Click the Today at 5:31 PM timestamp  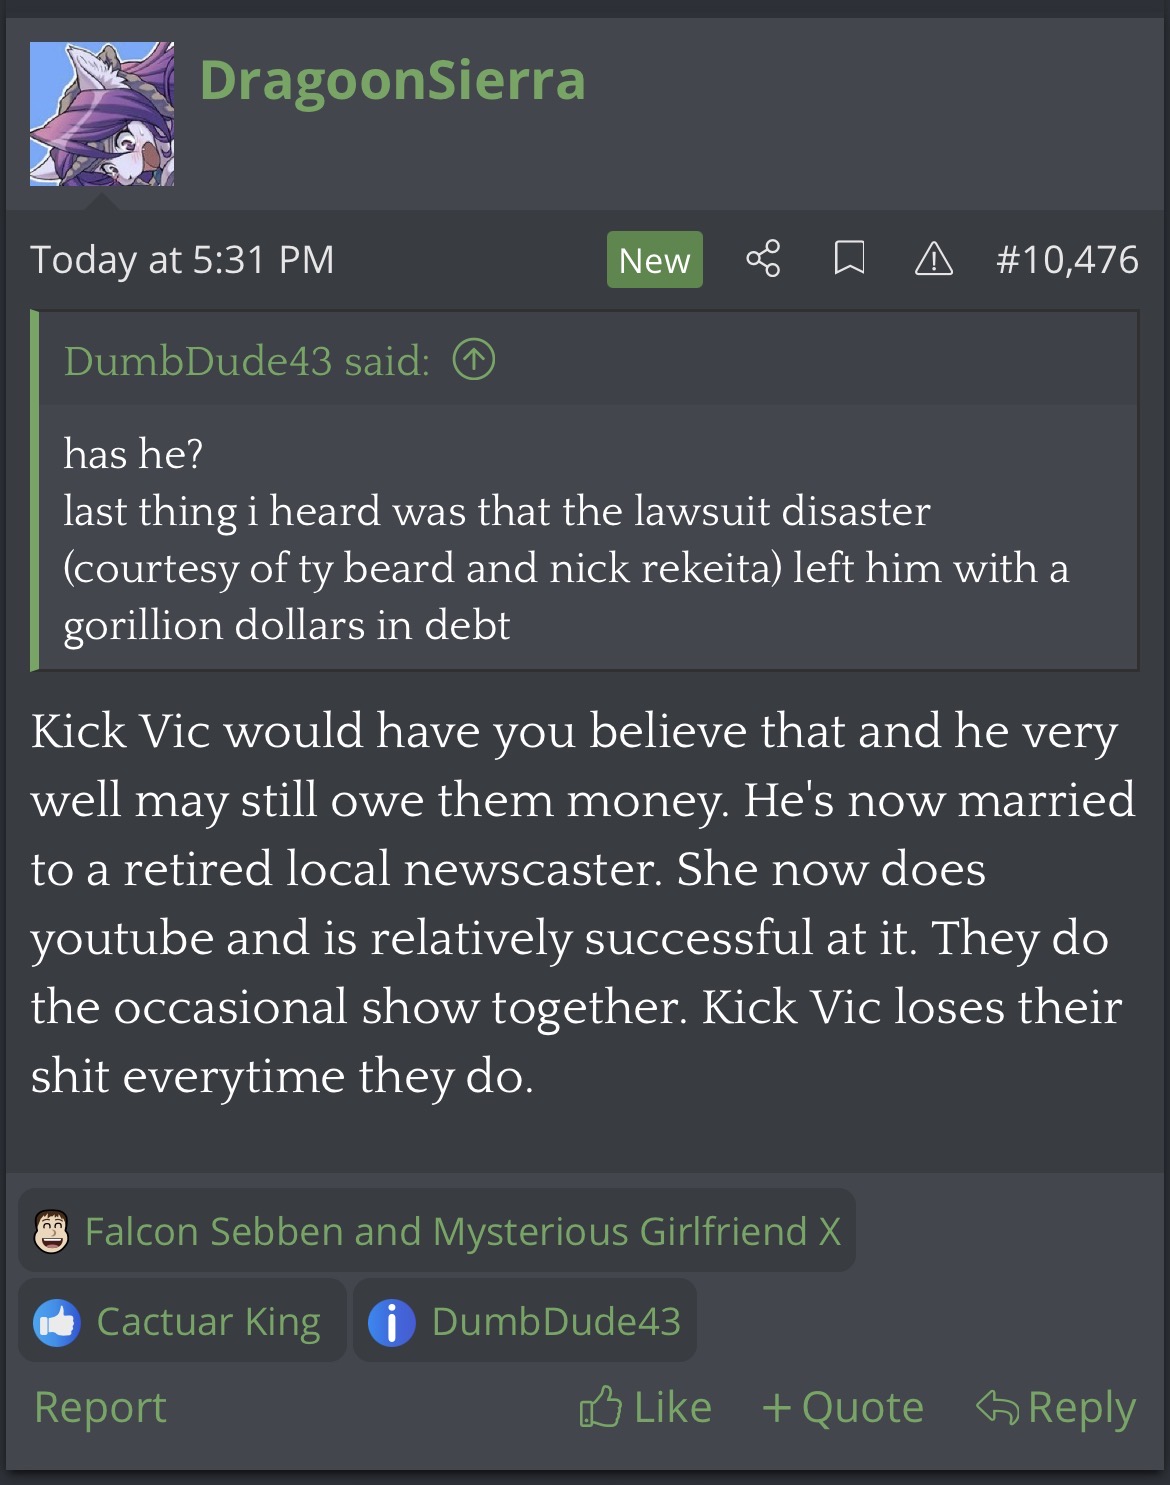coord(182,260)
